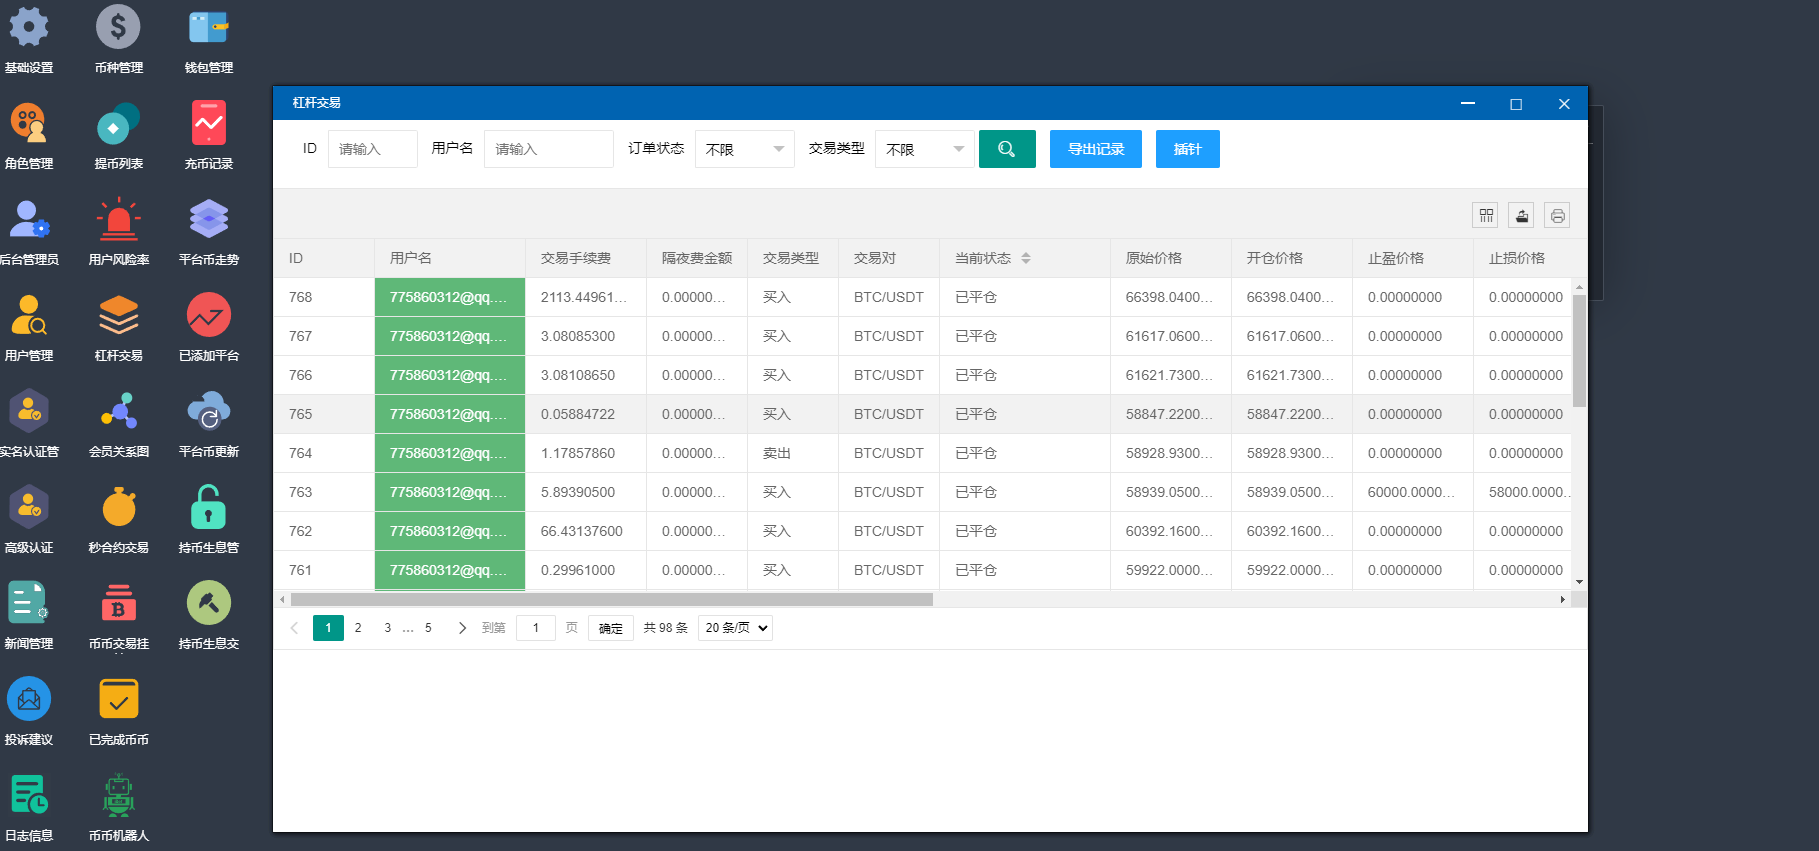
Task: Expand the 交易类型 dropdown
Action: click(x=924, y=149)
